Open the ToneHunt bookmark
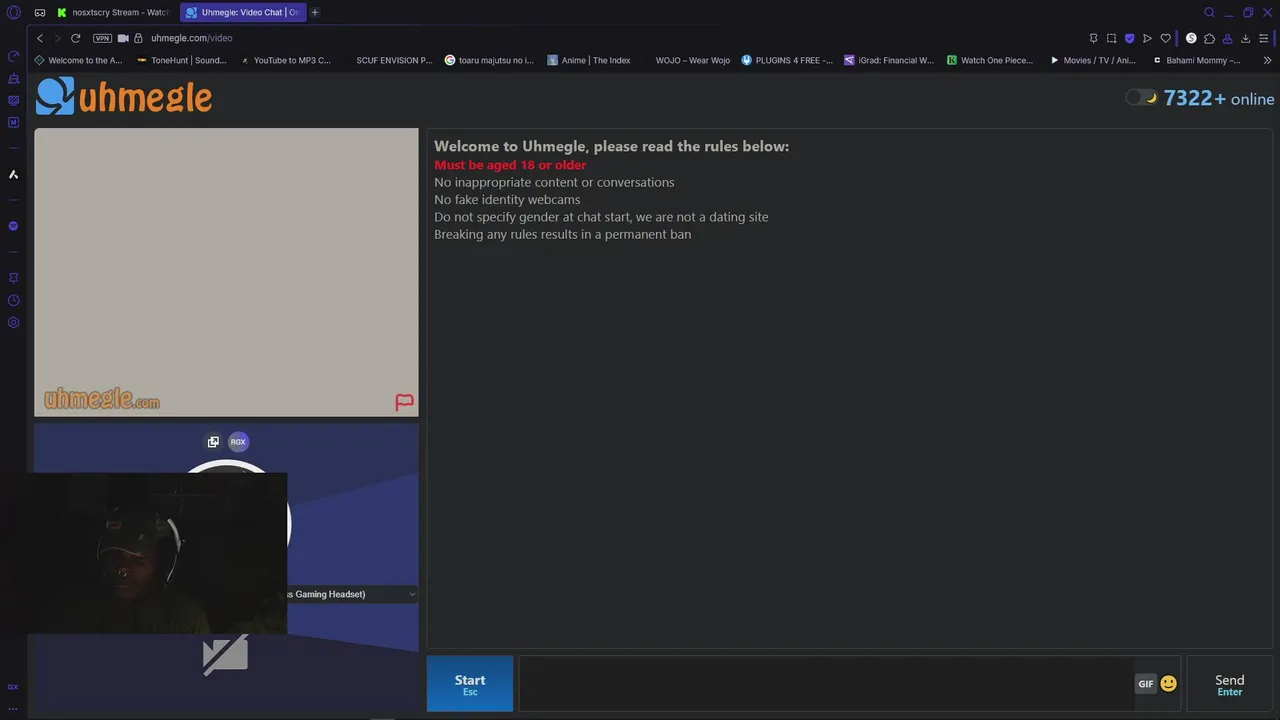The height and width of the screenshot is (720, 1280). tap(181, 60)
